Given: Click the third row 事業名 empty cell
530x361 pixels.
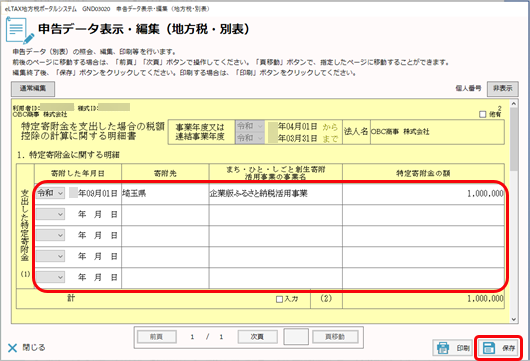Looking at the screenshot, I should tap(275, 236).
